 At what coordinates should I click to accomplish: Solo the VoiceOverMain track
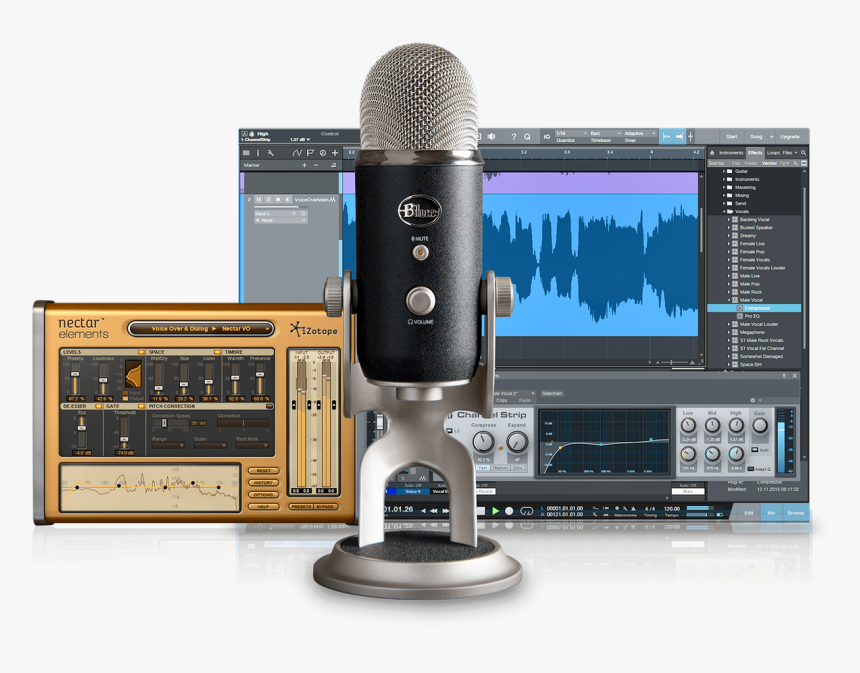click(x=268, y=200)
